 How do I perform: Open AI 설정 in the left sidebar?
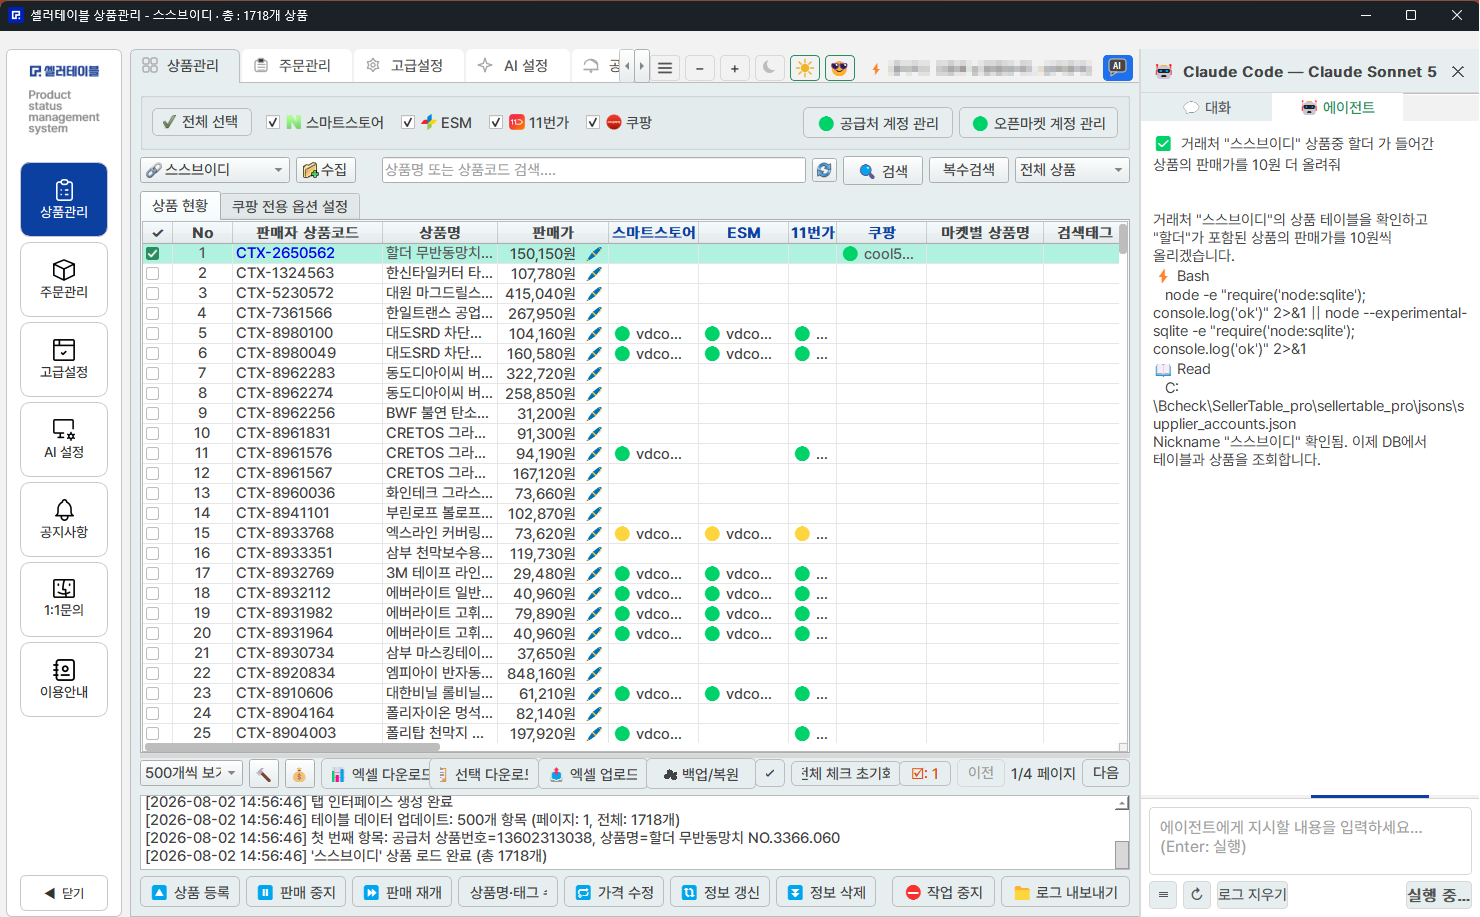click(64, 439)
